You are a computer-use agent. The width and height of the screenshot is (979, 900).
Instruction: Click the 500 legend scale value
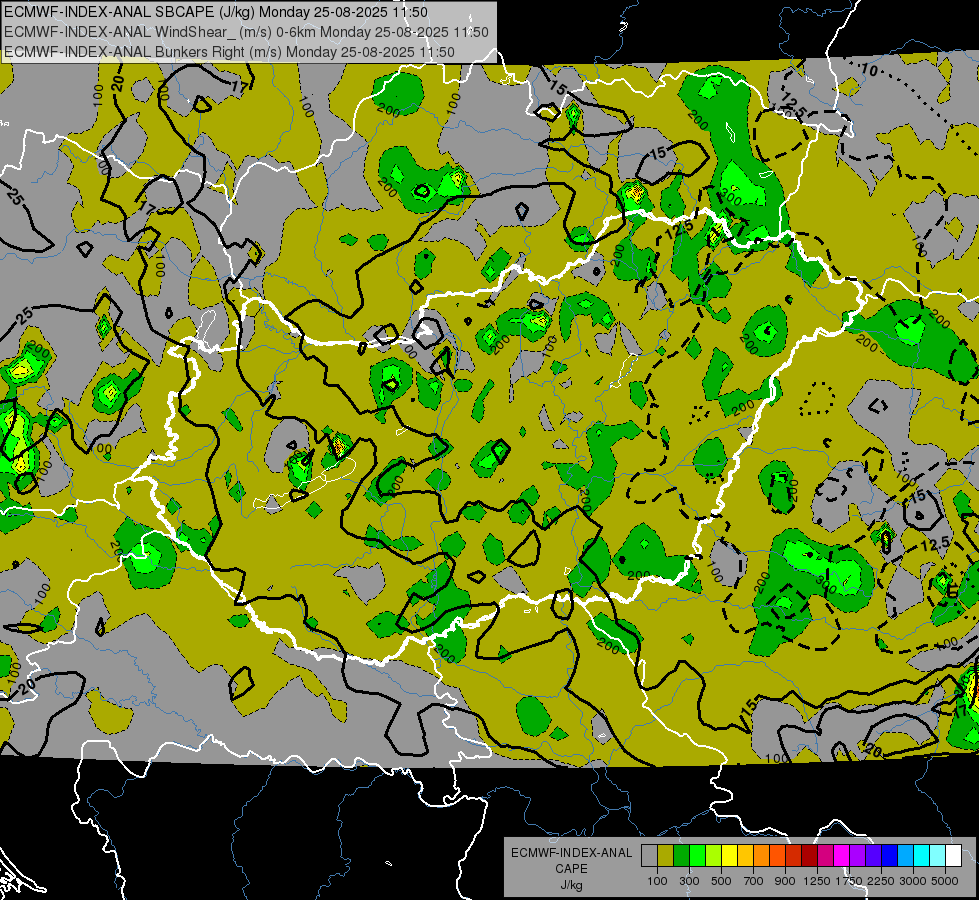(x=721, y=881)
